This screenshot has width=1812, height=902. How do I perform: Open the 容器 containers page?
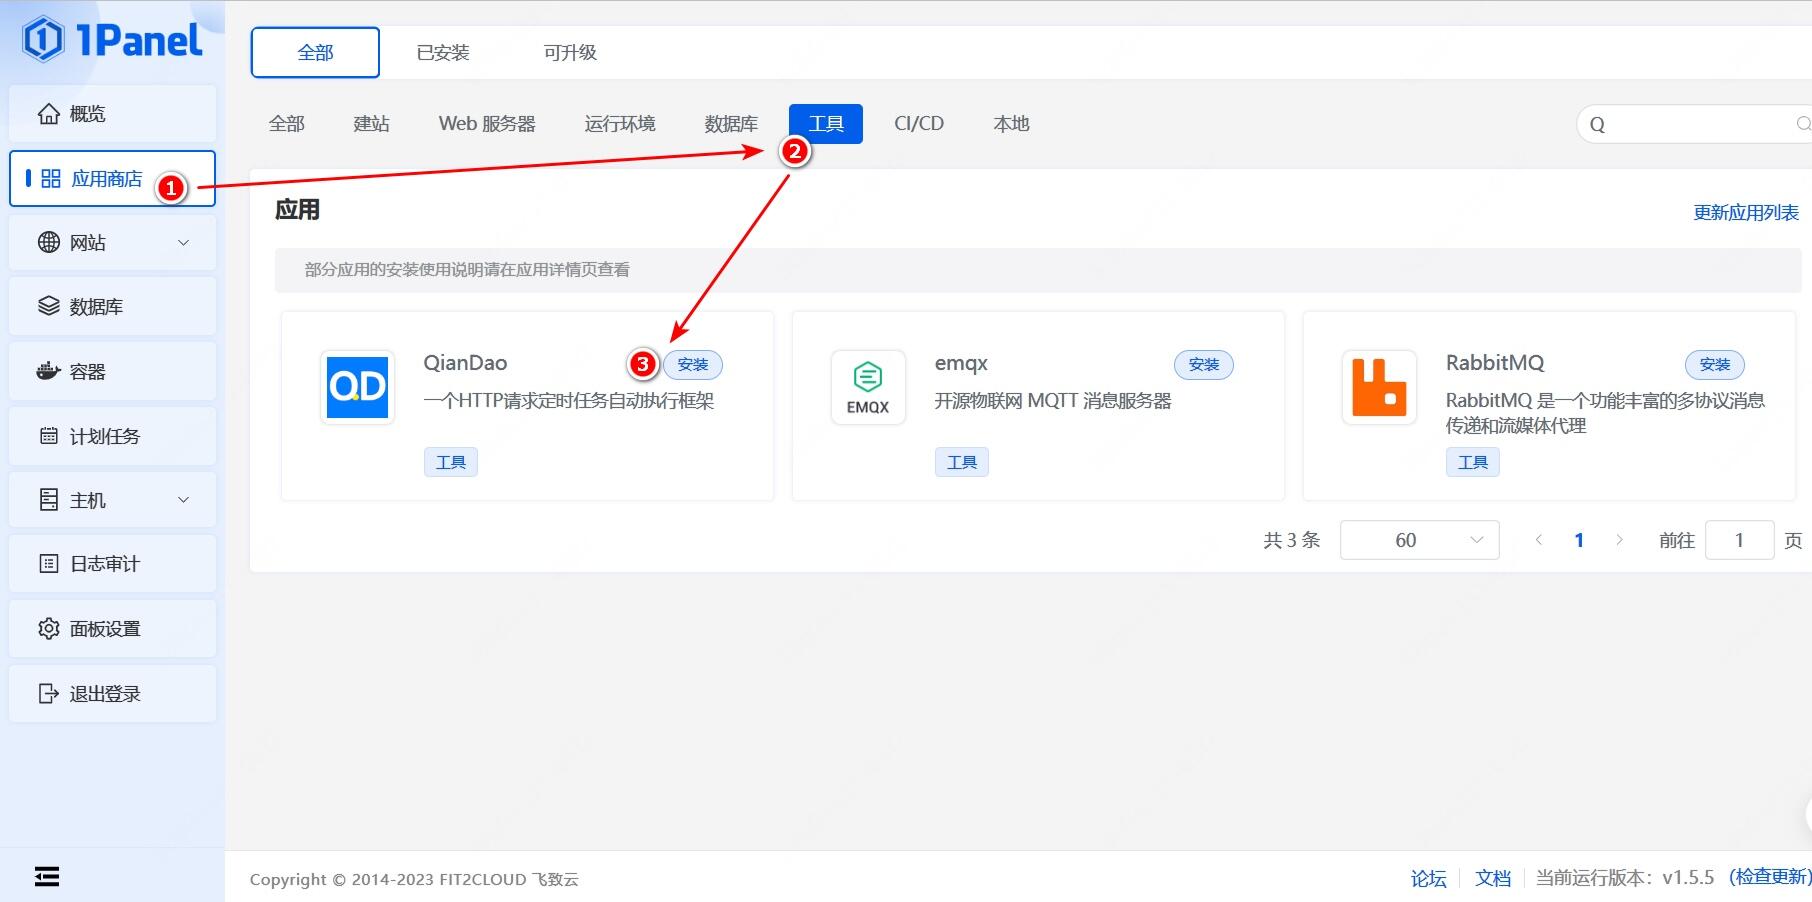[113, 372]
